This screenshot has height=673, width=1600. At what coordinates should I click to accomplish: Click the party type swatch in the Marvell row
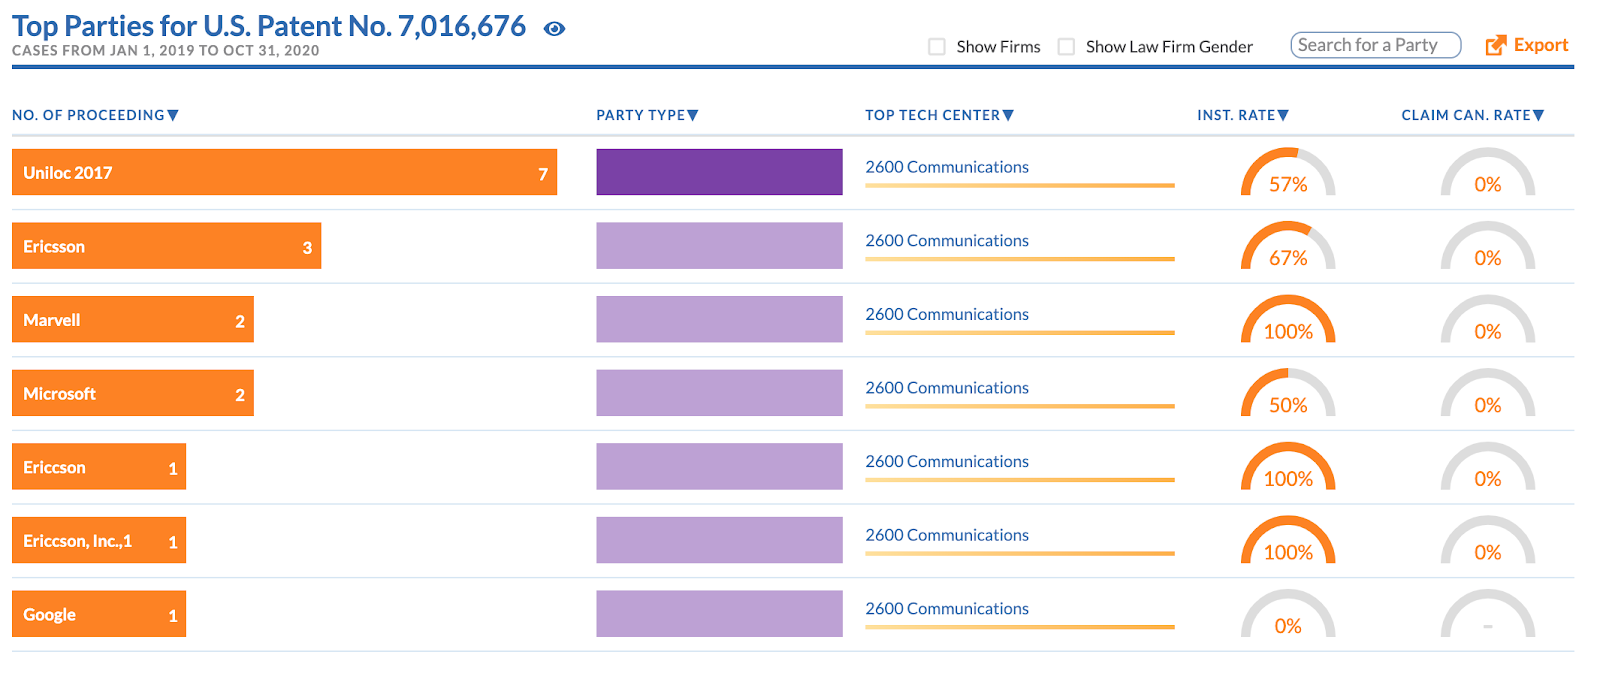pos(719,319)
